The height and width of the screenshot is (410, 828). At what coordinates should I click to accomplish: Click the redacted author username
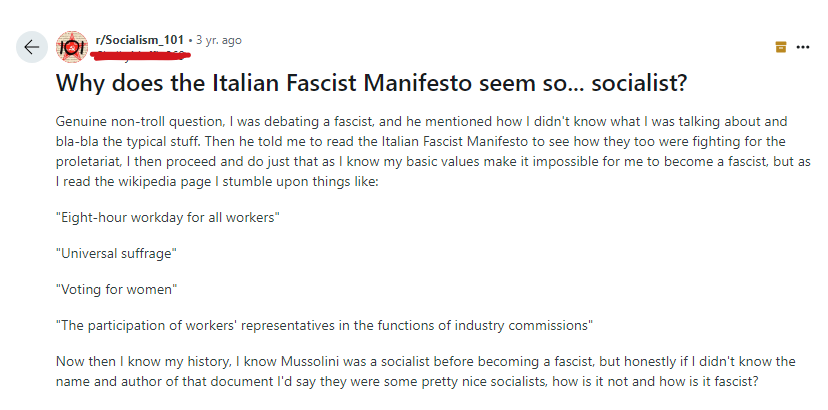[140, 54]
